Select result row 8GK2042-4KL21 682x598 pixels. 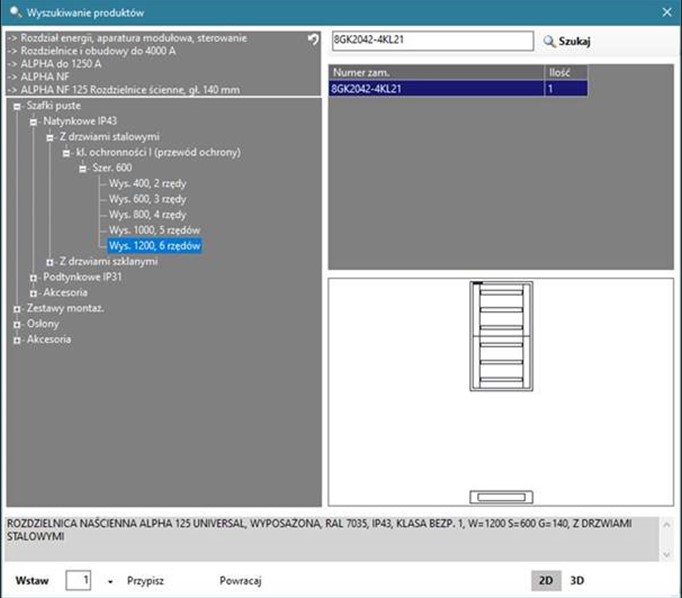(436, 89)
